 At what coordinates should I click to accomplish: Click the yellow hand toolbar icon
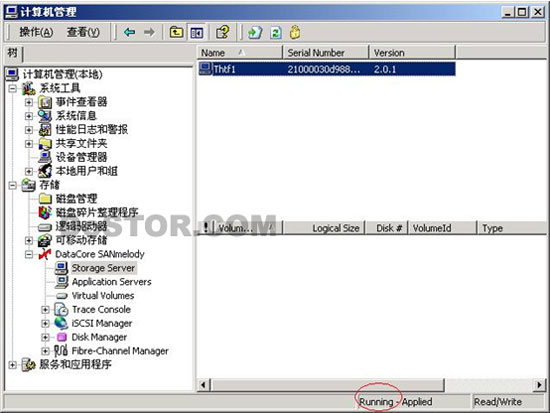295,32
